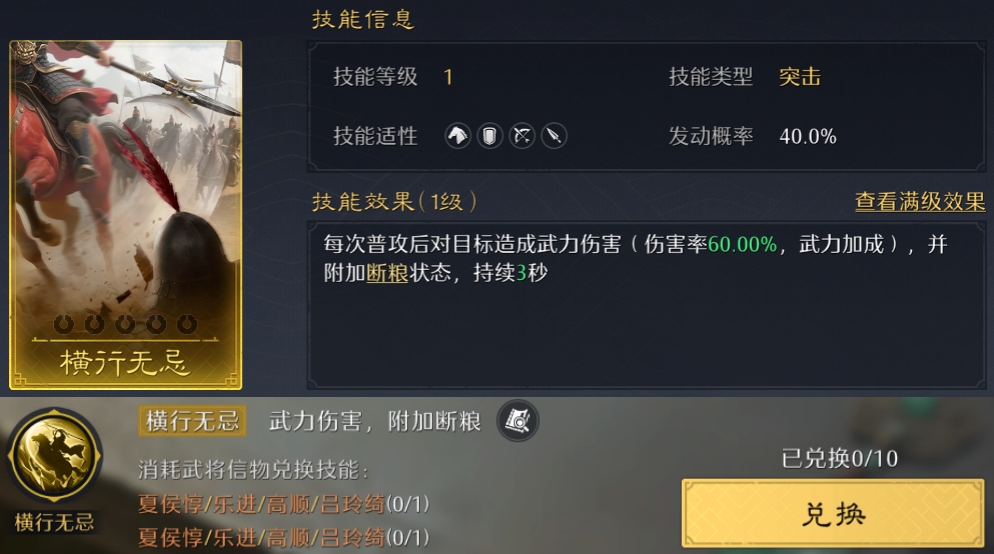The width and height of the screenshot is (994, 554).
Task: Click the shield troop aptitude icon
Action: (489, 136)
